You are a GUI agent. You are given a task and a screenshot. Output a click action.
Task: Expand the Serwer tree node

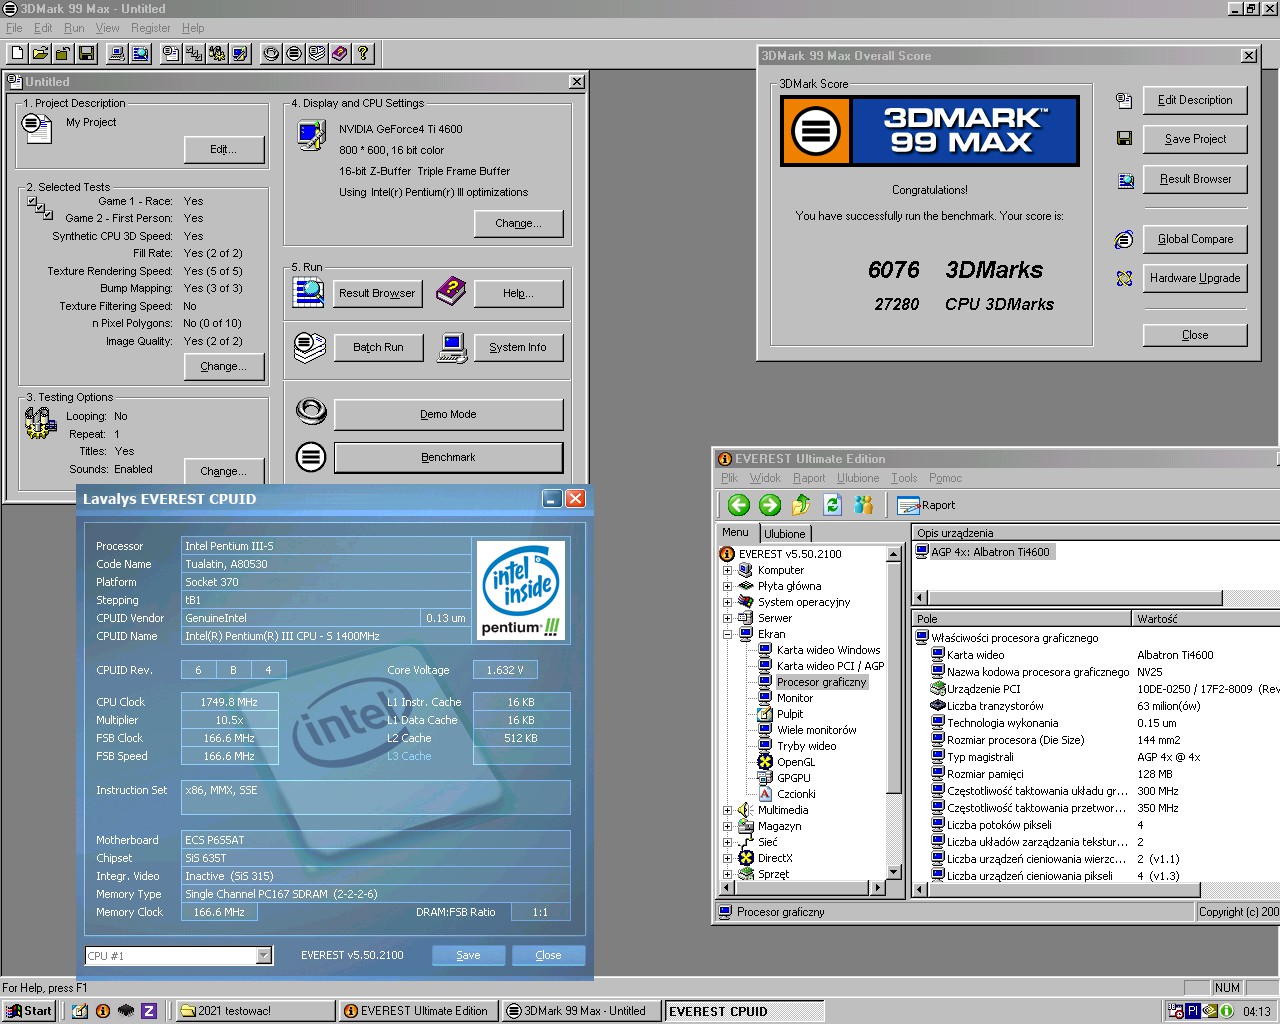[727, 618]
